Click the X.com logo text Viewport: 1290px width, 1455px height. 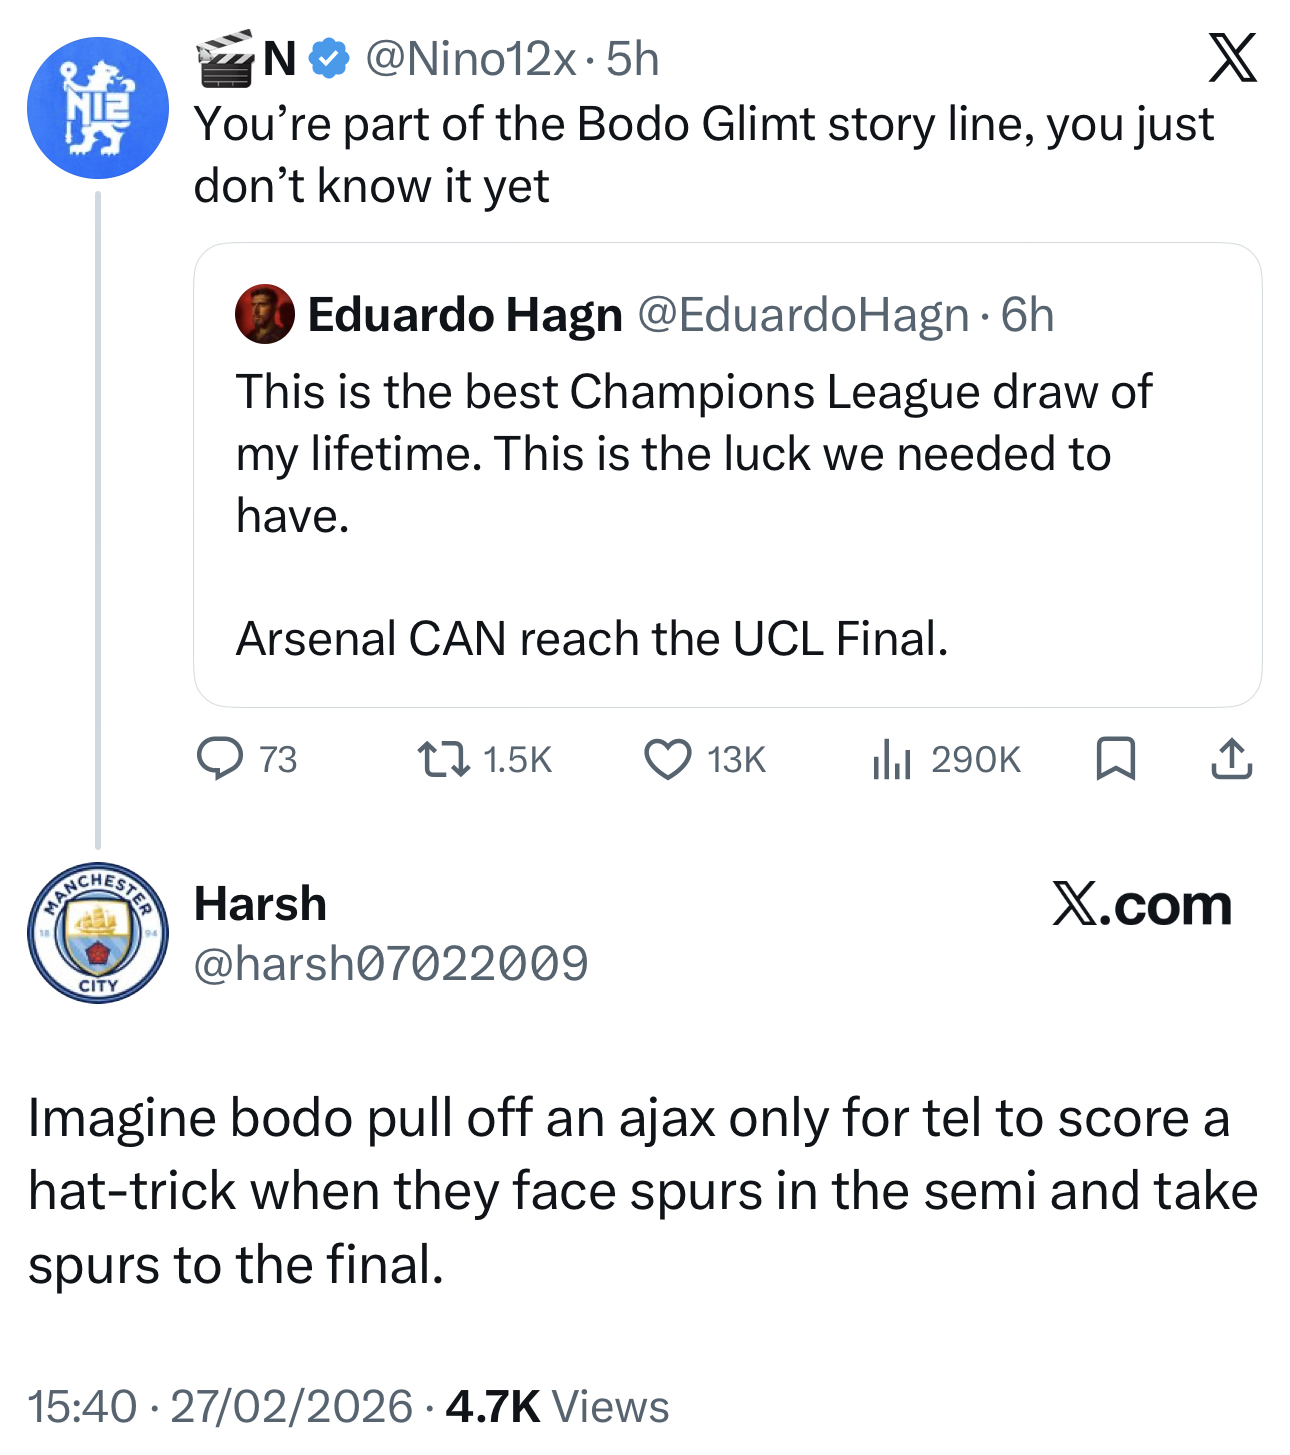(x=1141, y=904)
